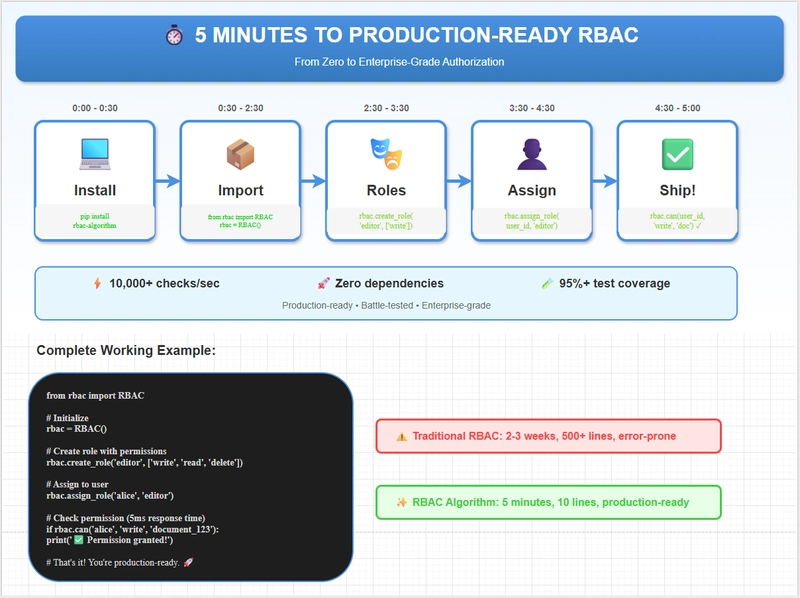Click the lightning bolt beside 10,000+ checks/sec
Image resolution: width=800 pixels, height=598 pixels.
click(x=97, y=284)
